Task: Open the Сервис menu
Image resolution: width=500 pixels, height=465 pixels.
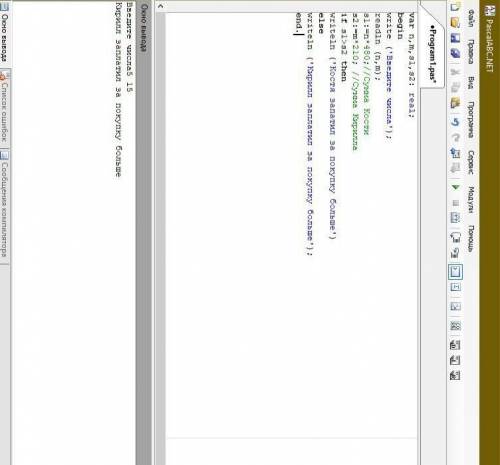Action: point(470,162)
